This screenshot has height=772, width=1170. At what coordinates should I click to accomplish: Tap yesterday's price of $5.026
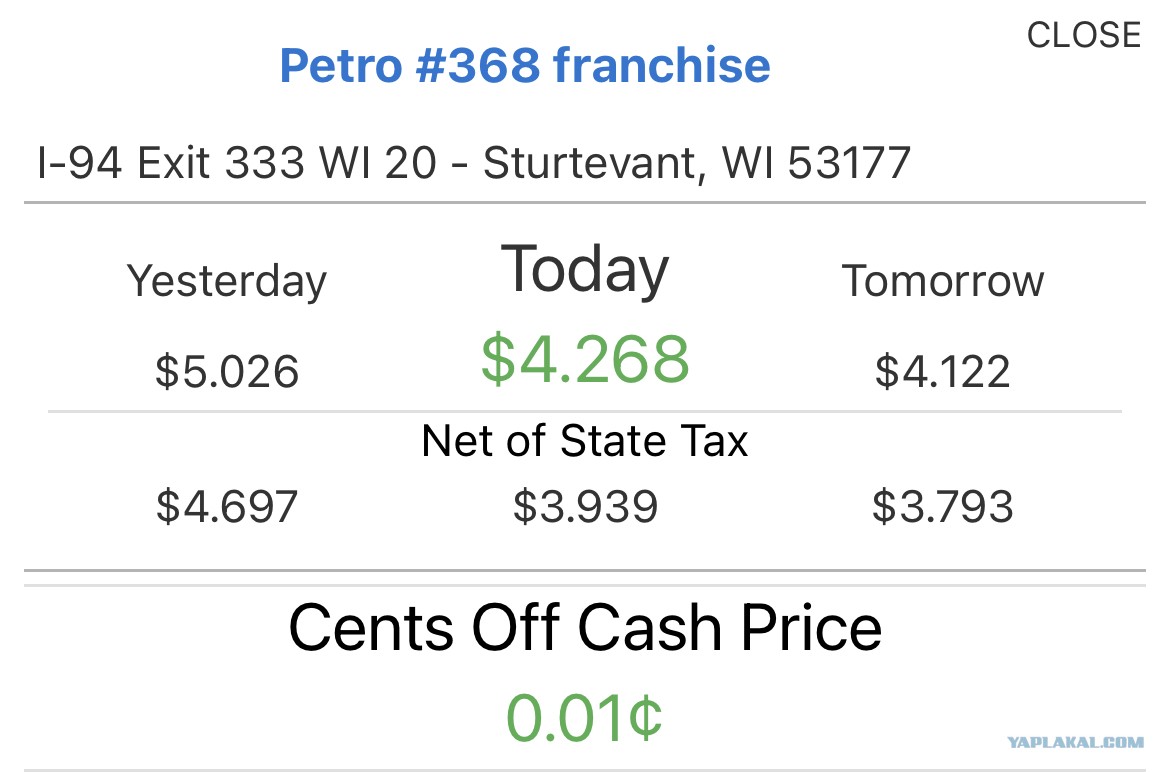[x=227, y=371]
